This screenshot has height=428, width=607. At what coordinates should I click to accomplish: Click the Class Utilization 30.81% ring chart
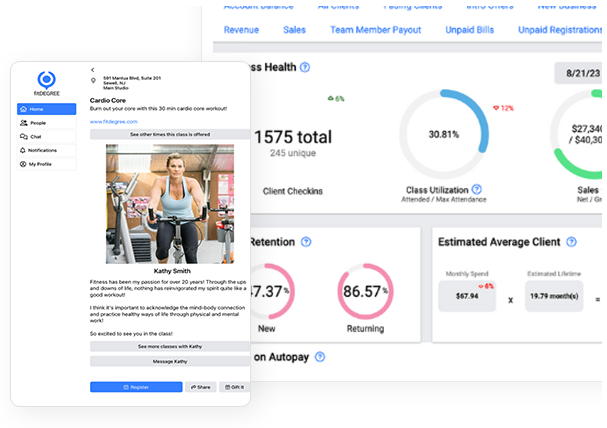pyautogui.click(x=444, y=134)
